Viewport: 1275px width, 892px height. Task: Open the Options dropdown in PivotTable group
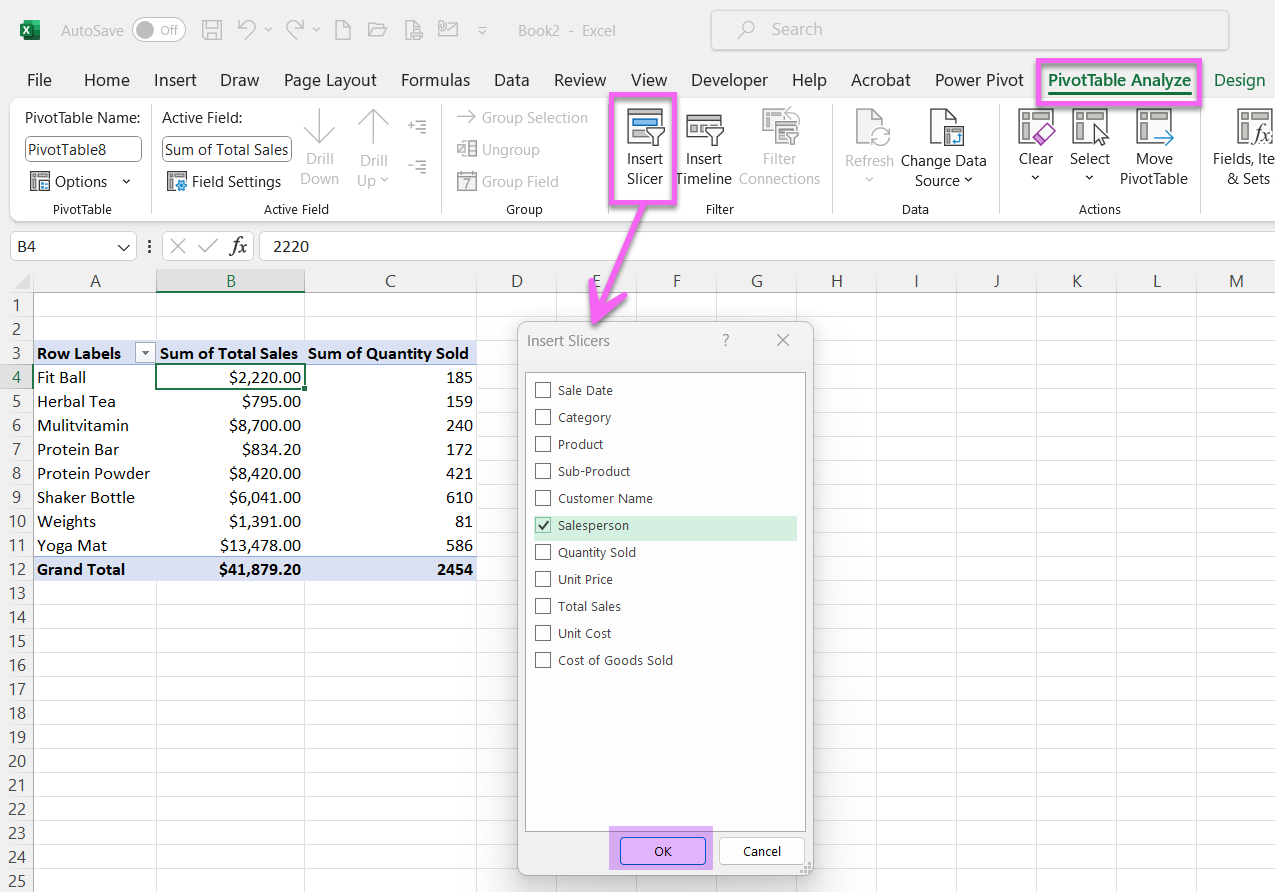pyautogui.click(x=82, y=181)
